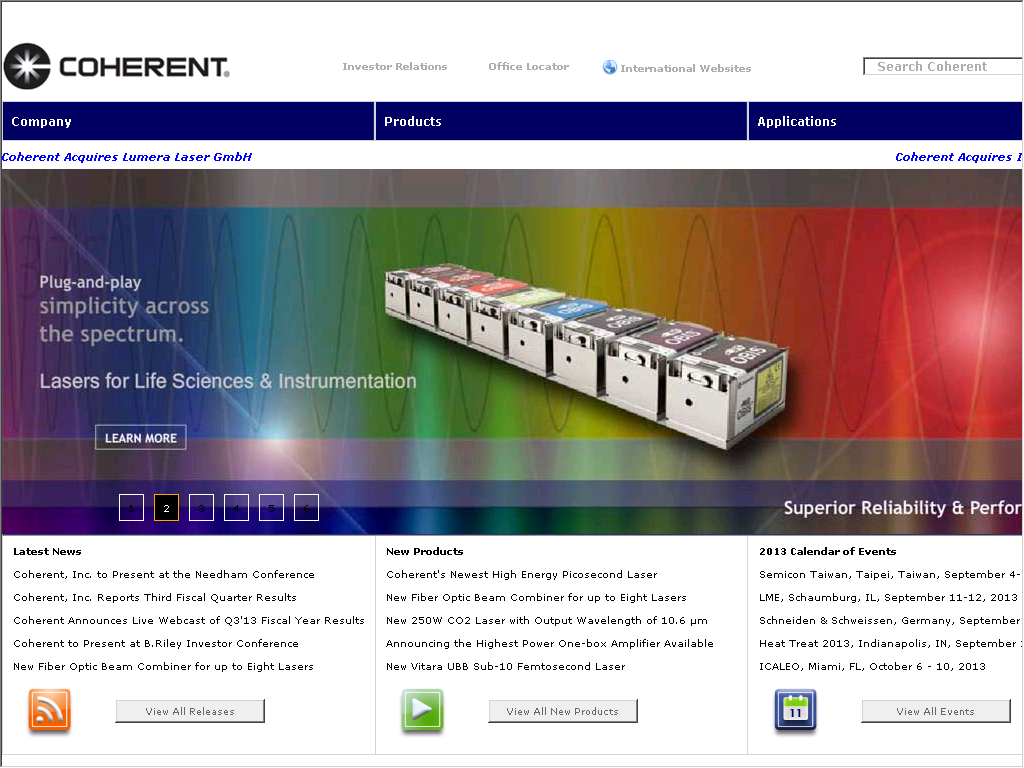
Task: Open the Company menu
Action: [x=189, y=121]
